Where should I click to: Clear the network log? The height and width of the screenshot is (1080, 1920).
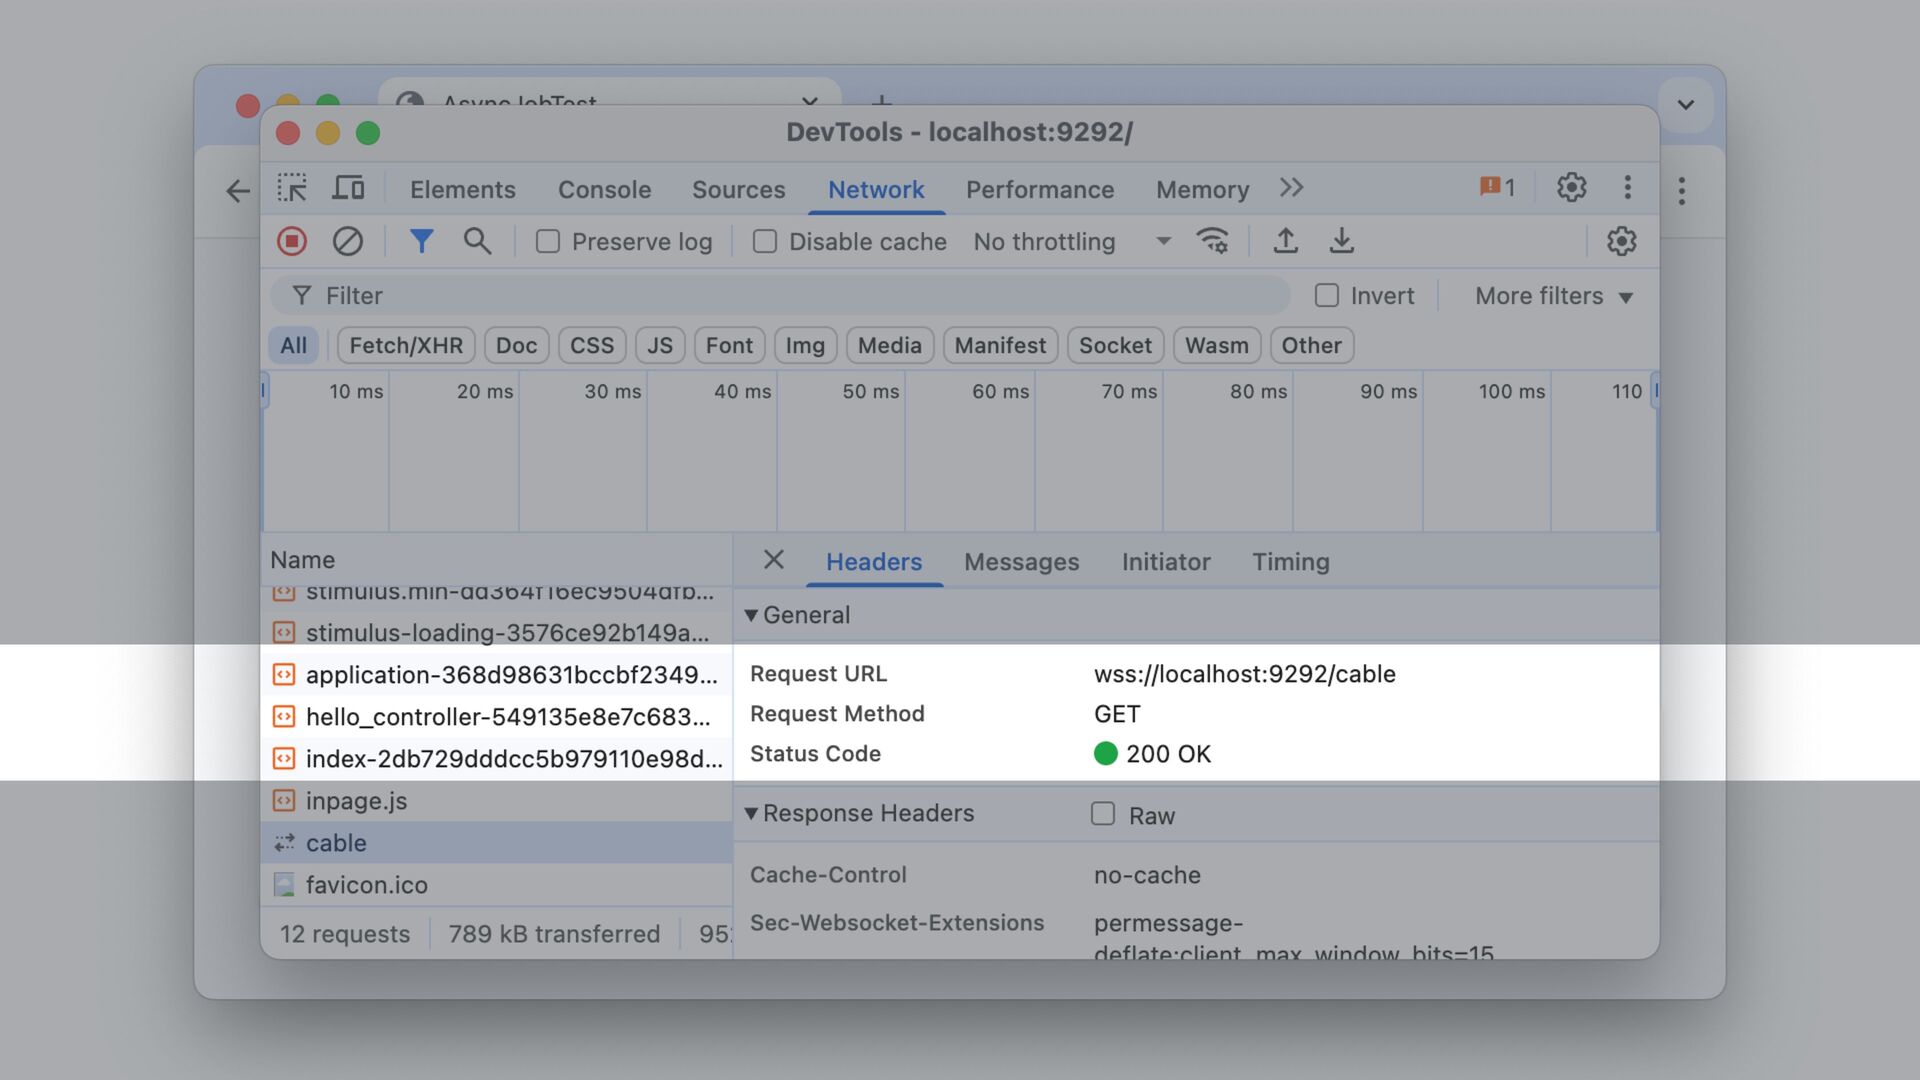(347, 241)
